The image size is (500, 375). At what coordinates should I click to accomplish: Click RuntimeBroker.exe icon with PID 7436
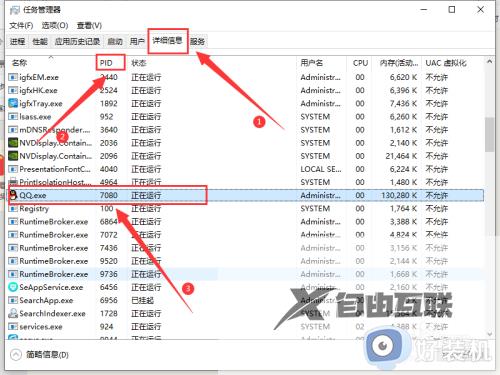(x=13, y=248)
